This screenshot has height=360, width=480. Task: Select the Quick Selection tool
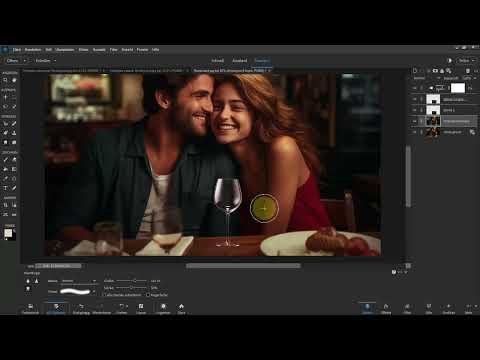[14, 107]
